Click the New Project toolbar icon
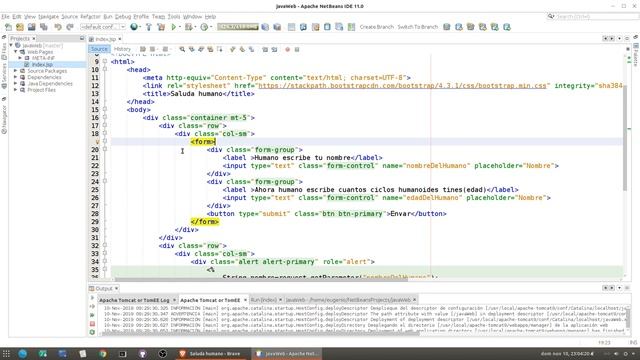 pos(20,27)
